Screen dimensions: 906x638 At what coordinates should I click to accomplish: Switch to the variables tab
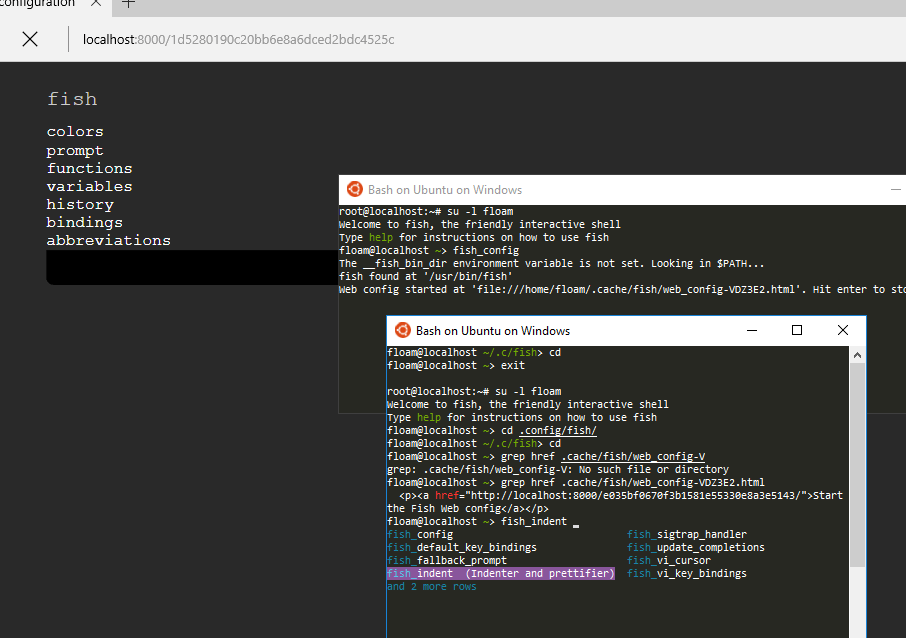(x=90, y=186)
